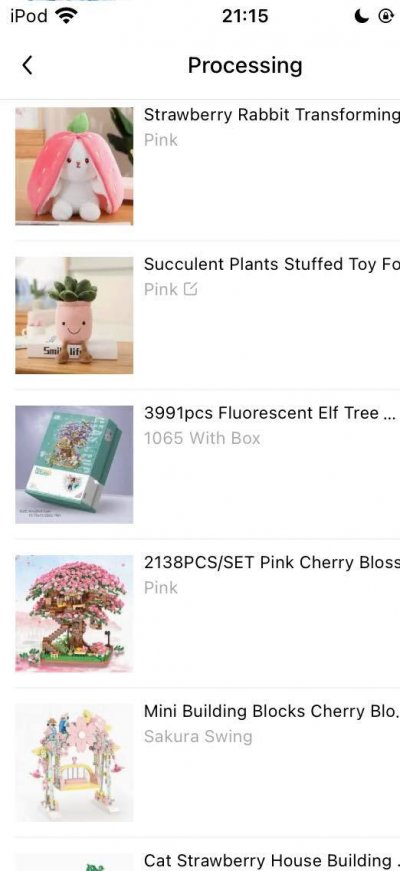Tap the Do Not Disturb moon icon

361,17
